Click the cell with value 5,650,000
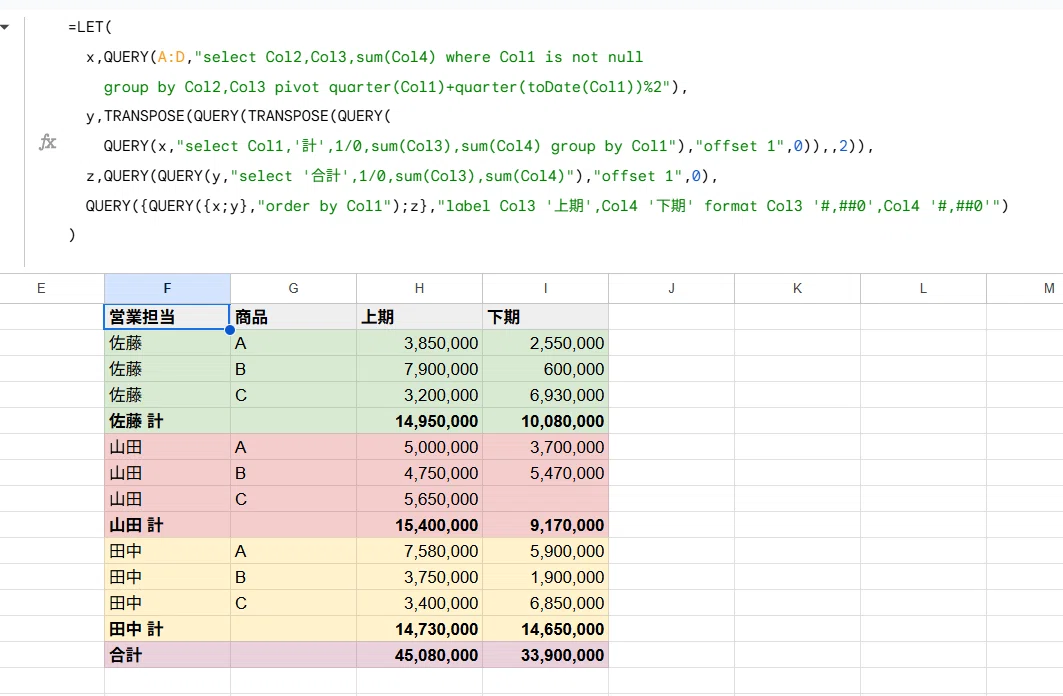 [420, 499]
